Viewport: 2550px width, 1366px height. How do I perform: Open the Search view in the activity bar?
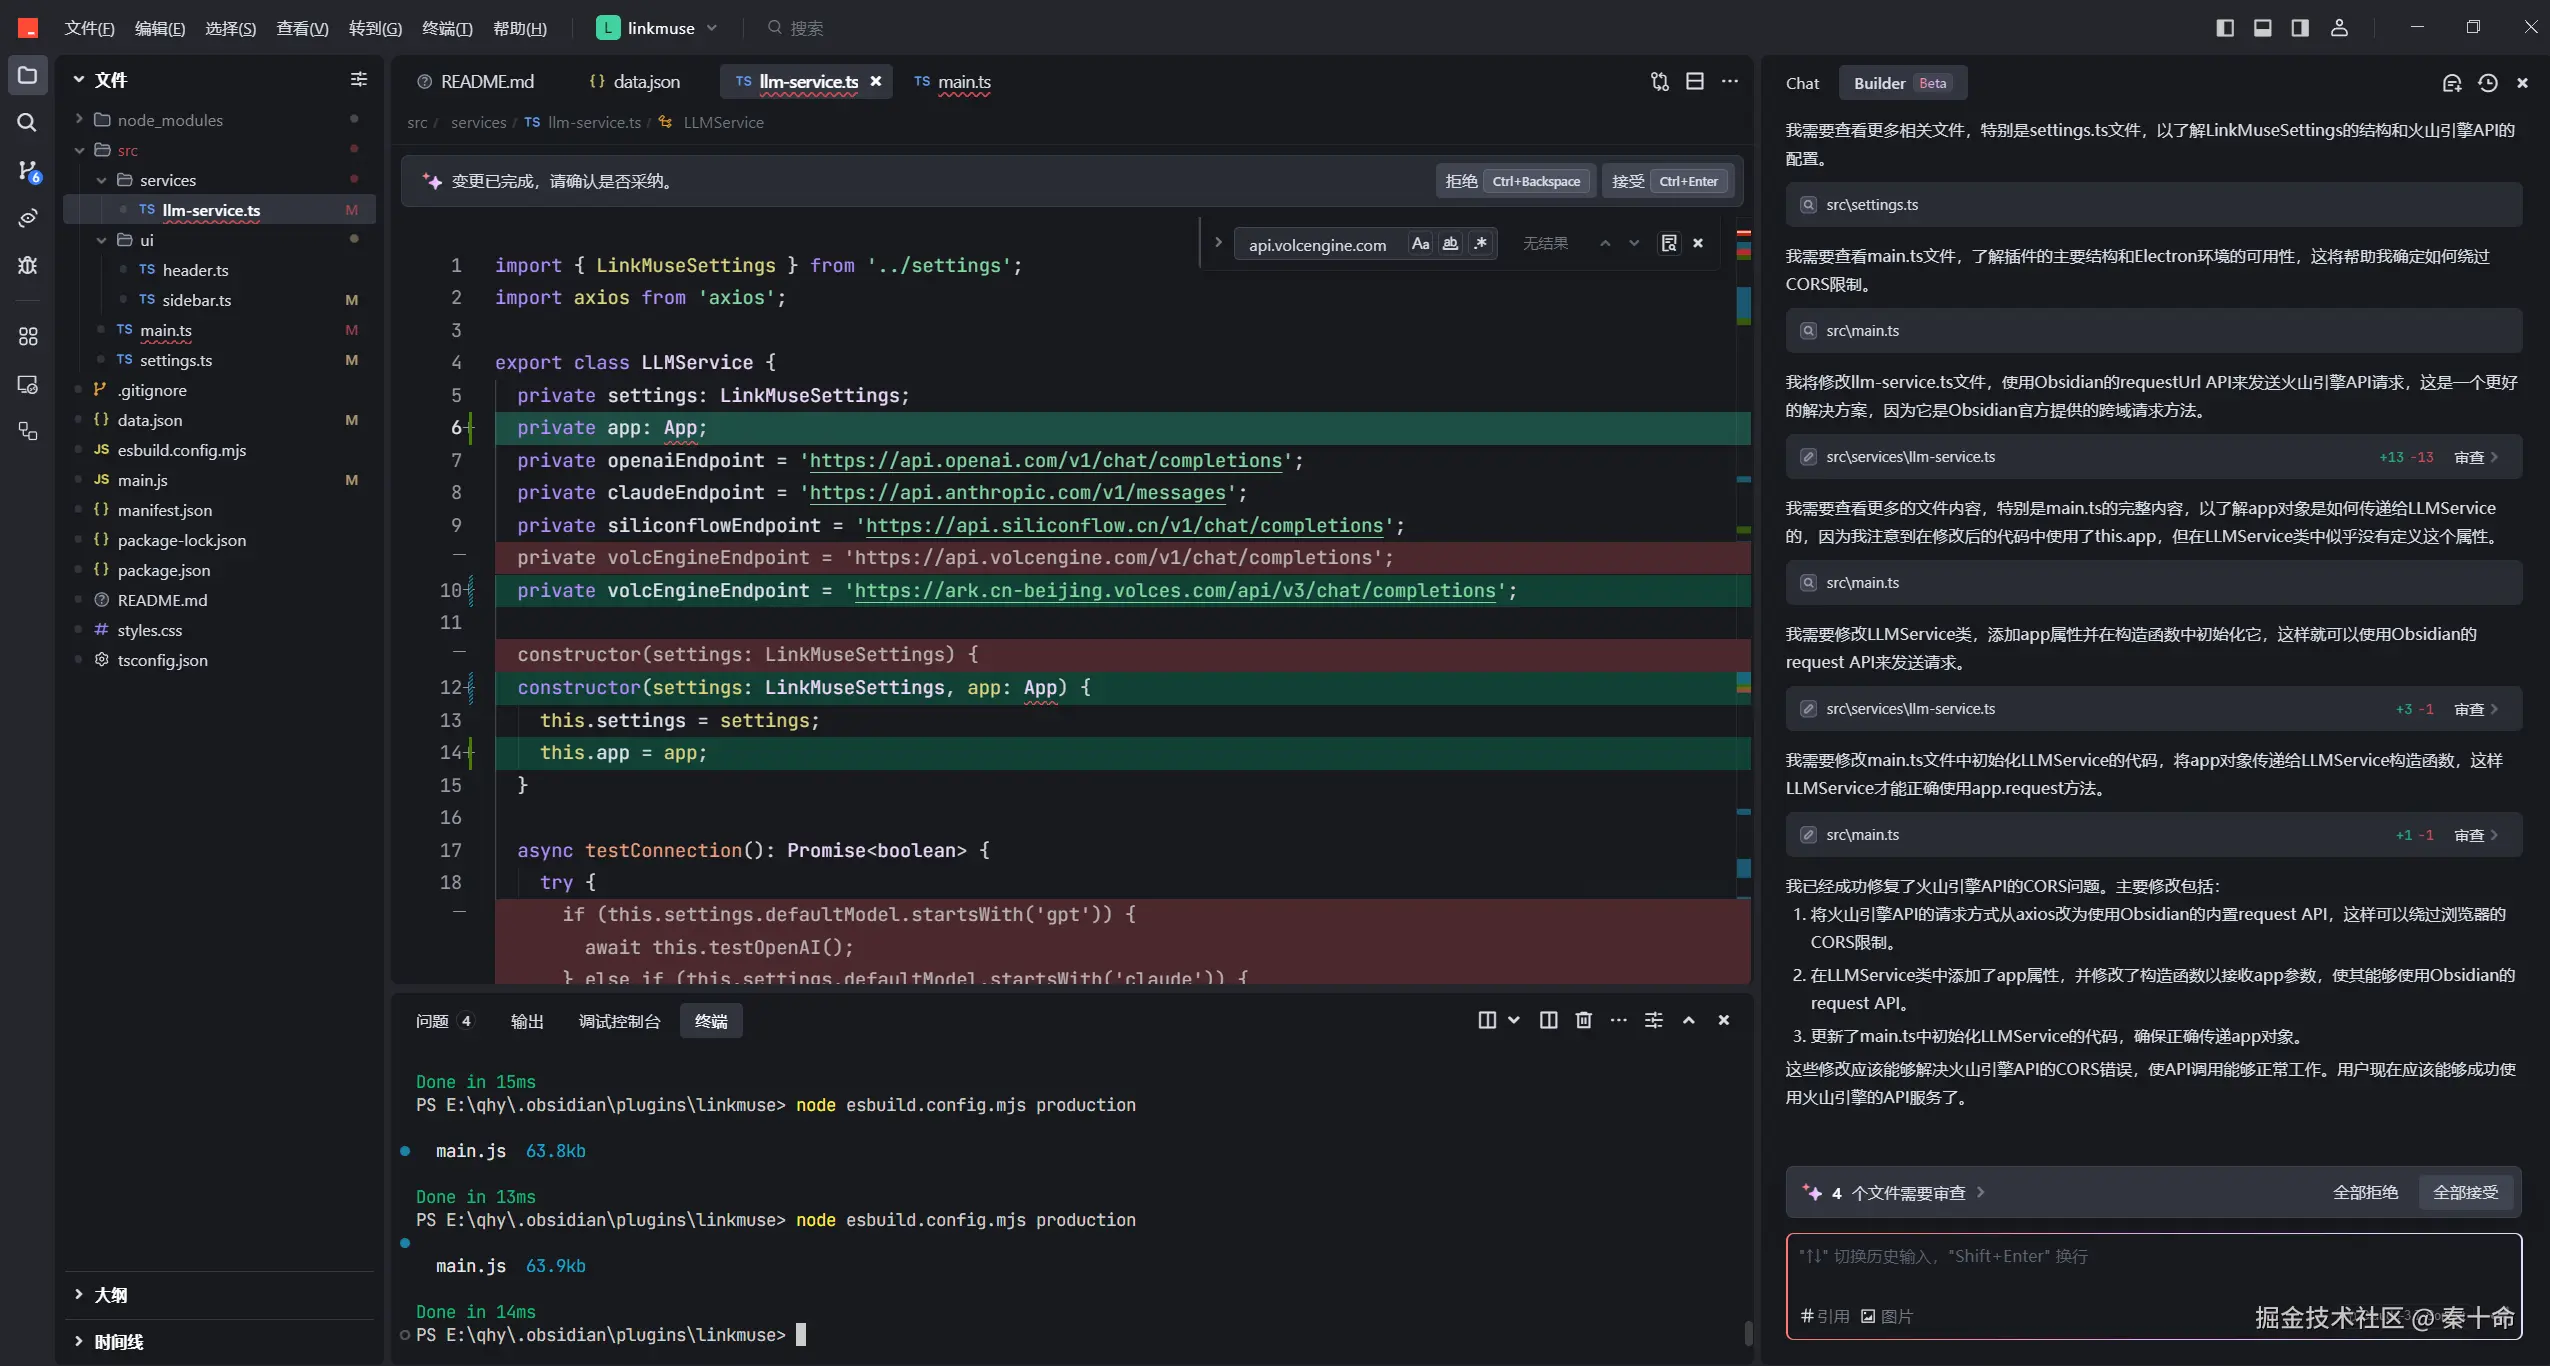27,122
